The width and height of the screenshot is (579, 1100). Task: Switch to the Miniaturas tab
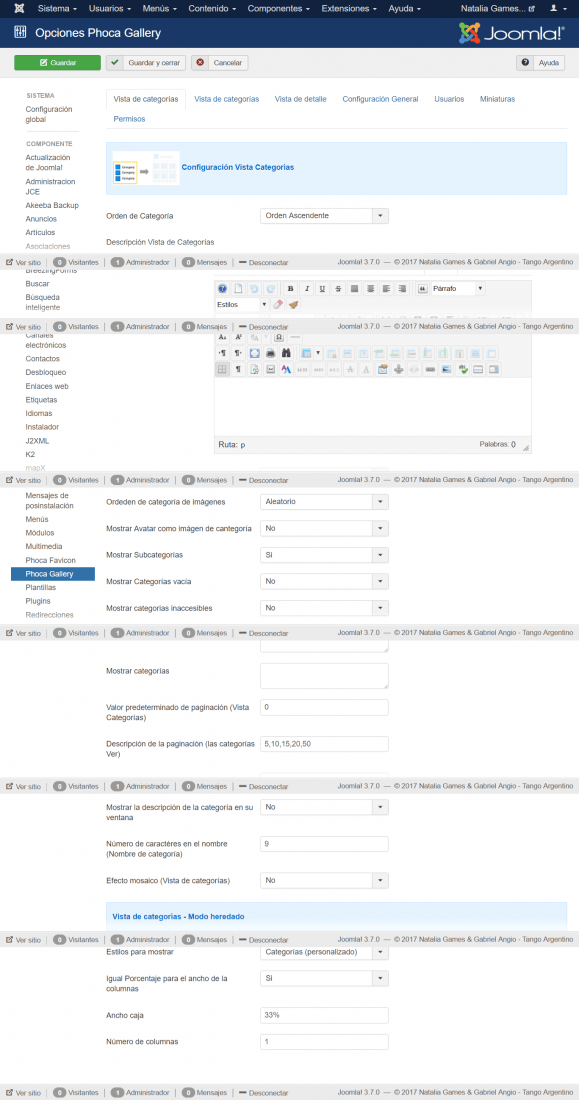click(498, 99)
